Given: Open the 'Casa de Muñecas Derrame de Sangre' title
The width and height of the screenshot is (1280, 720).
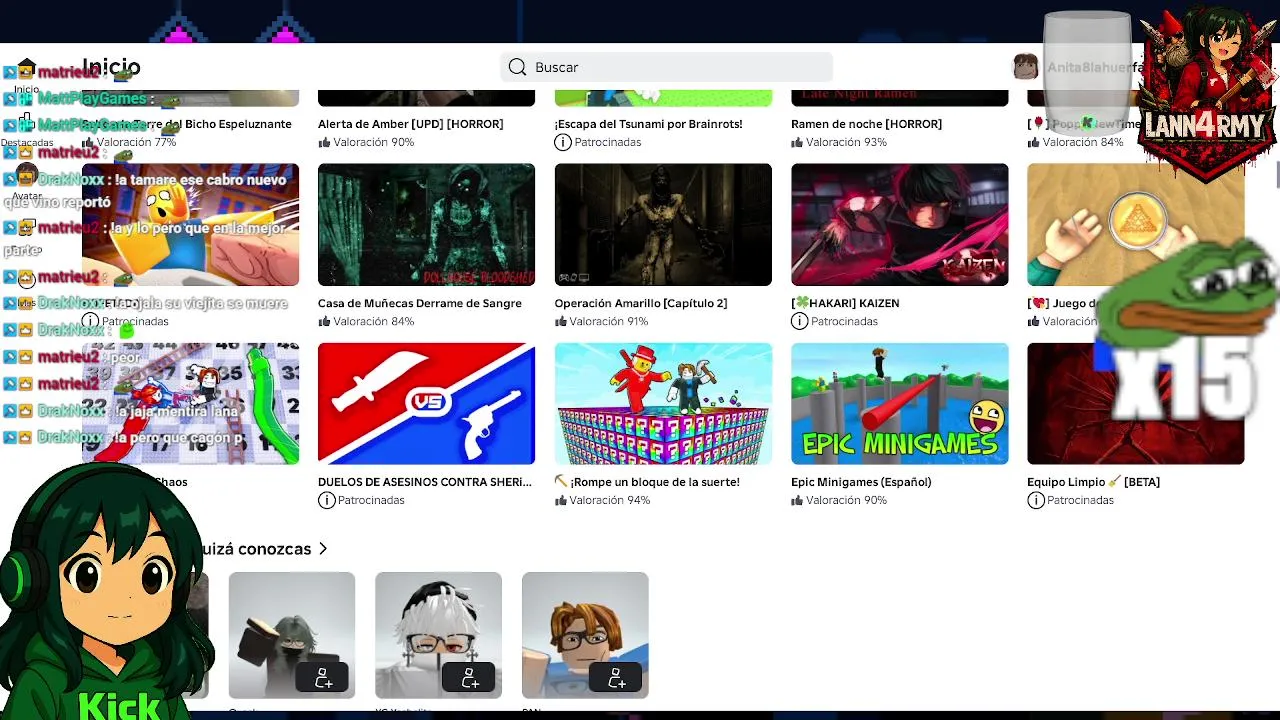Looking at the screenshot, I should pos(420,303).
